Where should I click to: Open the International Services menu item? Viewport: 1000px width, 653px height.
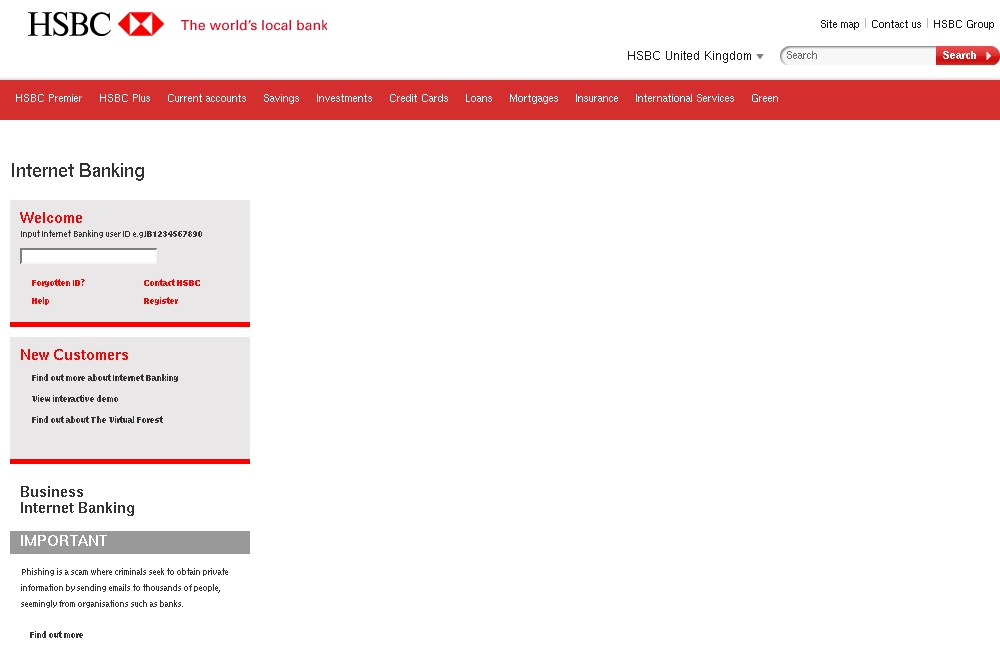coord(684,98)
